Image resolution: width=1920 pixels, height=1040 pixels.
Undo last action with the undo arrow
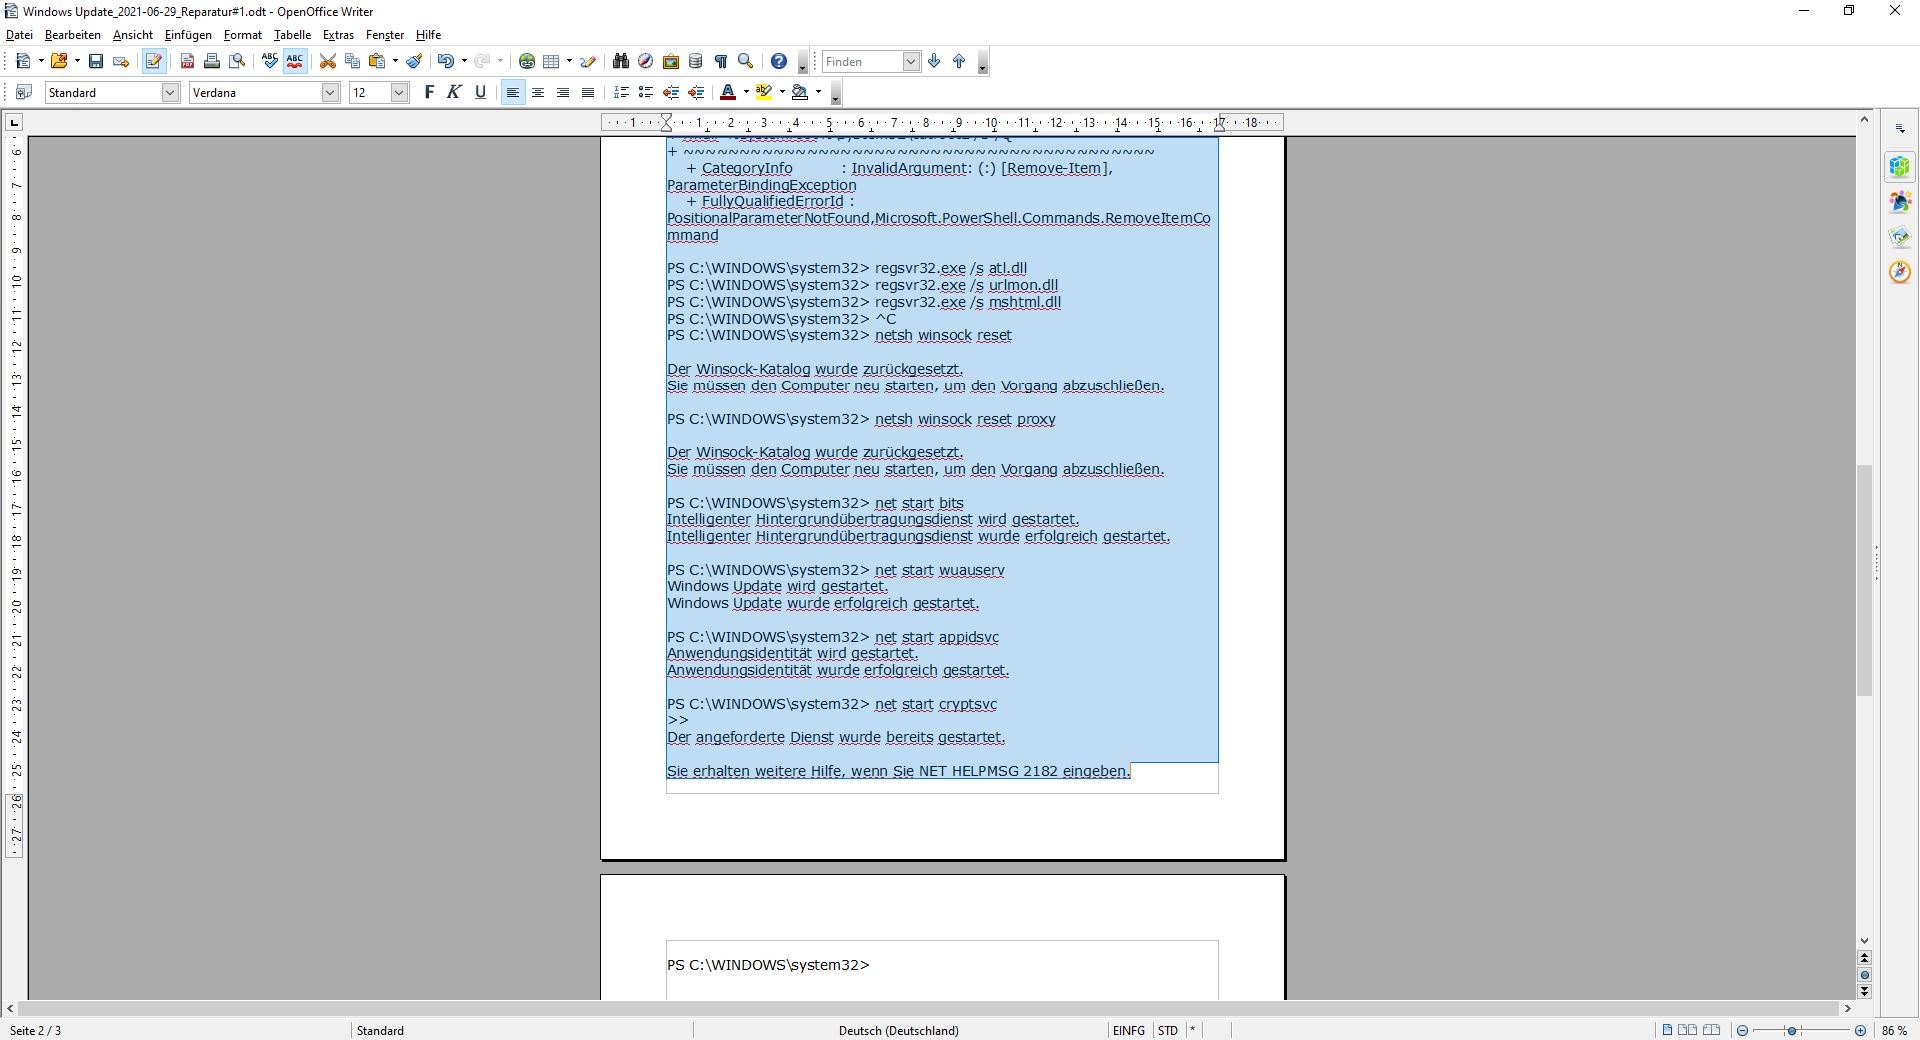pyautogui.click(x=445, y=62)
